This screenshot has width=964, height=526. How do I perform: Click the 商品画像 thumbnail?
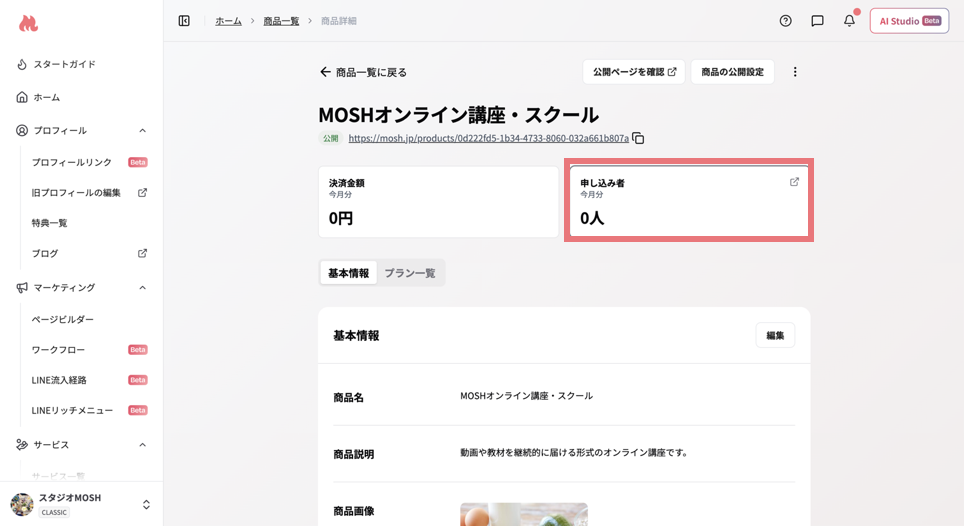[524, 514]
